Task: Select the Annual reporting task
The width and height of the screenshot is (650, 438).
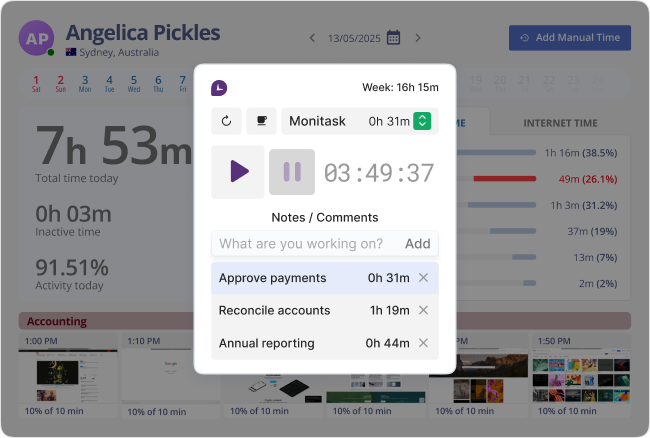Action: click(x=325, y=343)
